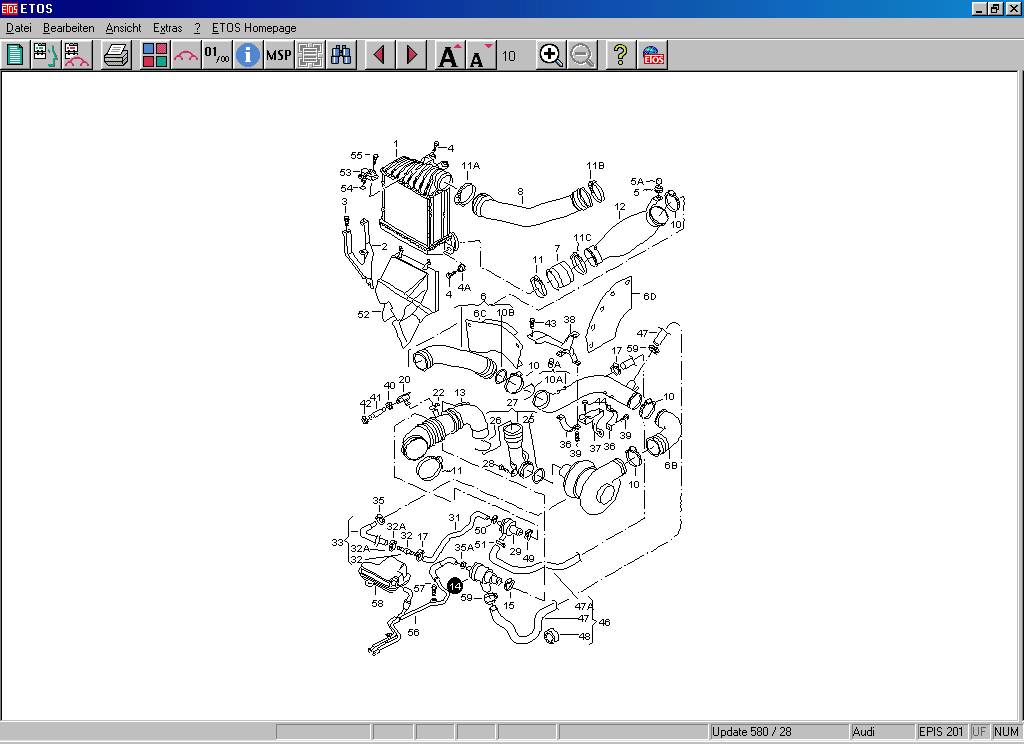Click the four colored squares icon
Viewport: 1024px width, 744px height.
pyautogui.click(x=155, y=55)
